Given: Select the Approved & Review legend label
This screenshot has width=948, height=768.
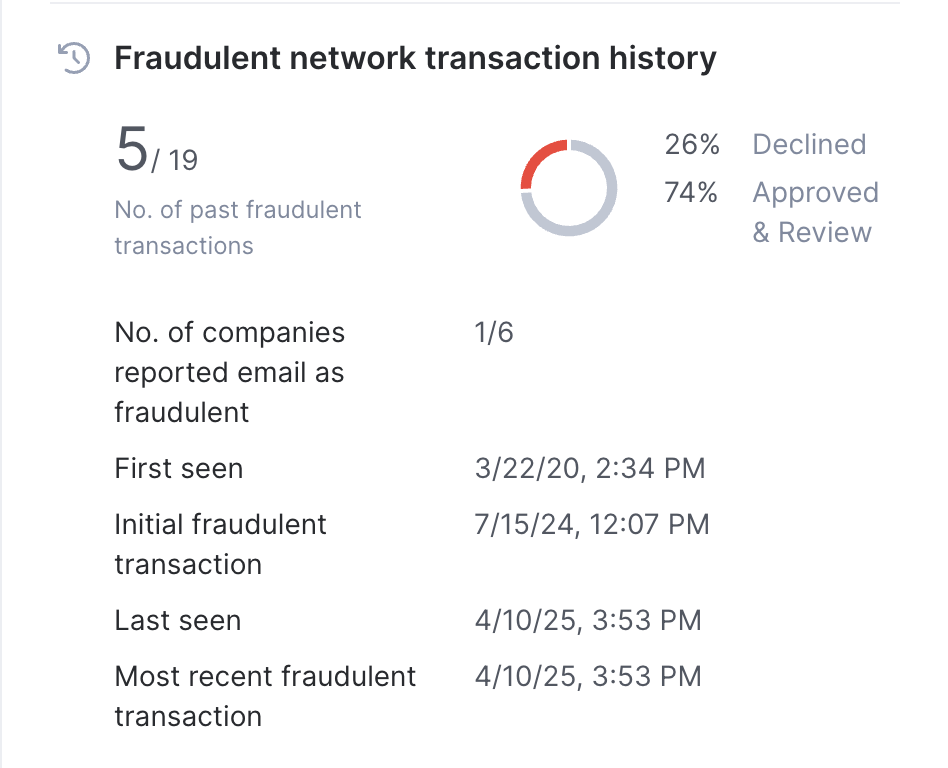Looking at the screenshot, I should [x=816, y=212].
